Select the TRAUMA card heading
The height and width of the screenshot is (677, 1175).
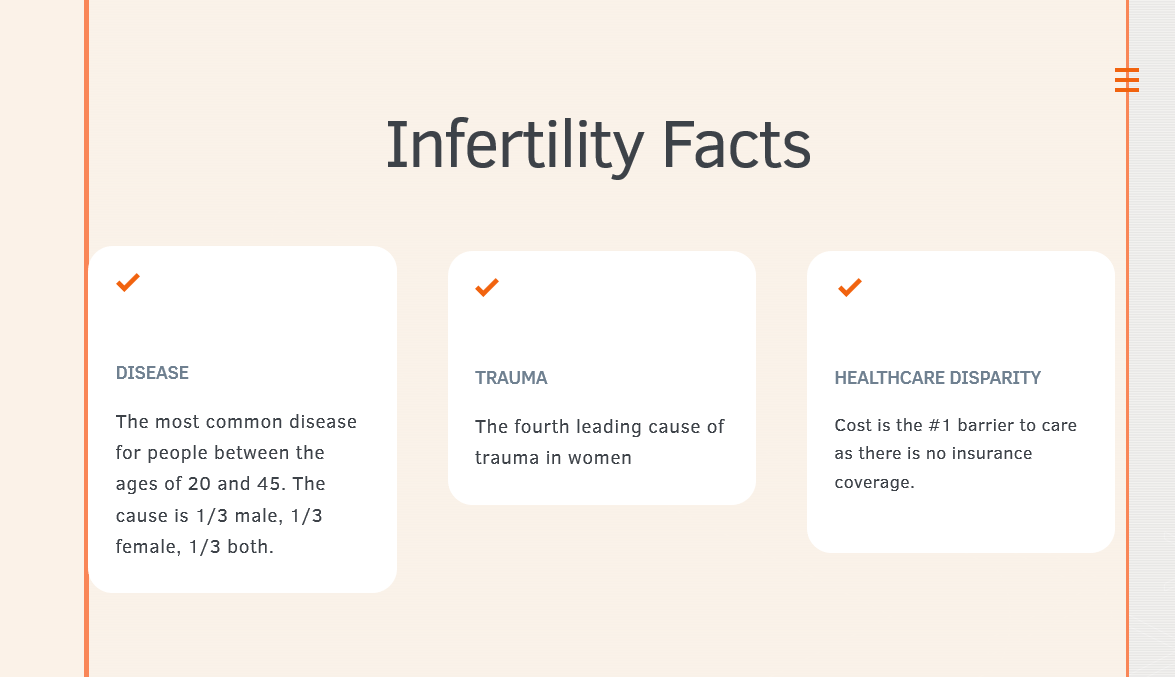point(511,378)
